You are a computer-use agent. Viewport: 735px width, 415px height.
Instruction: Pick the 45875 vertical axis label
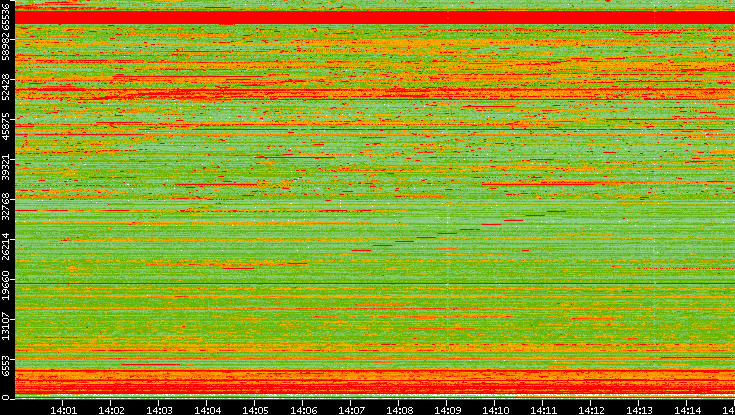coord(5,124)
